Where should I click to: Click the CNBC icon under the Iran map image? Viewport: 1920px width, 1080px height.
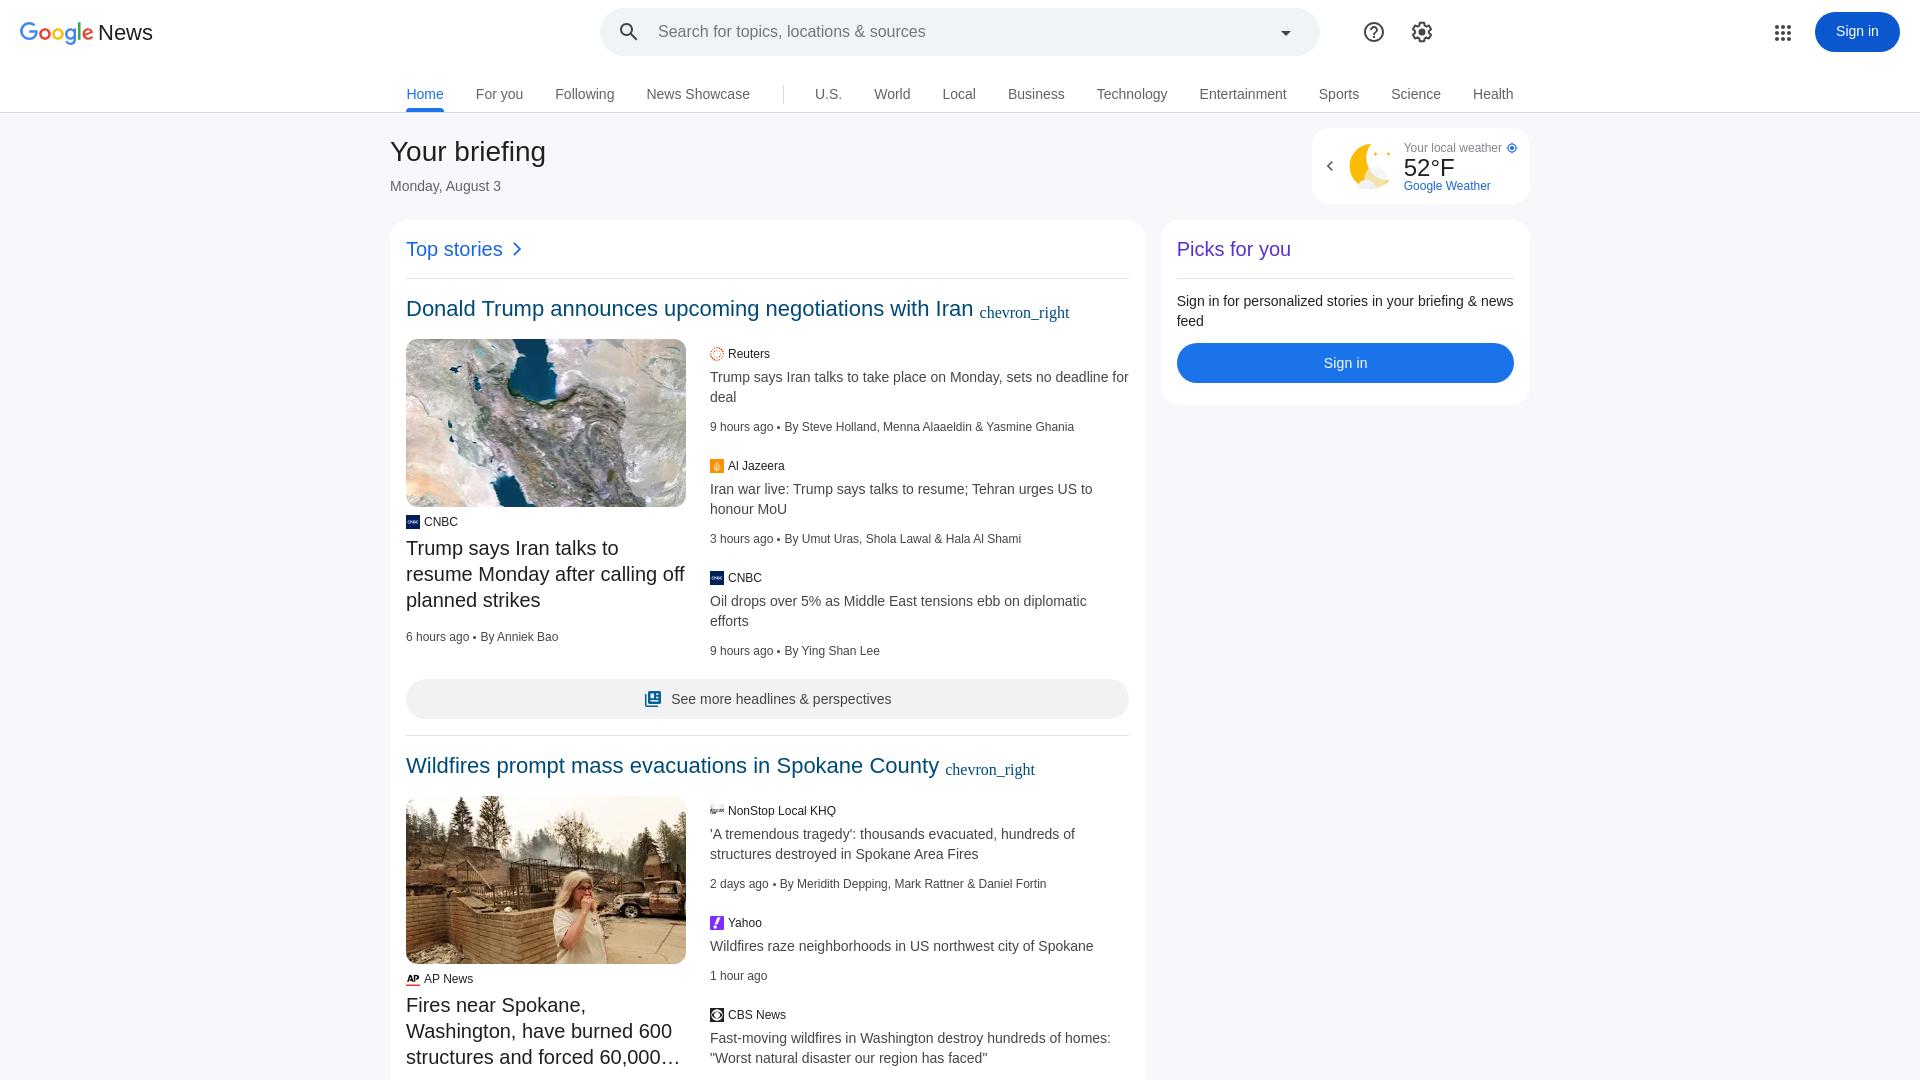413,522
